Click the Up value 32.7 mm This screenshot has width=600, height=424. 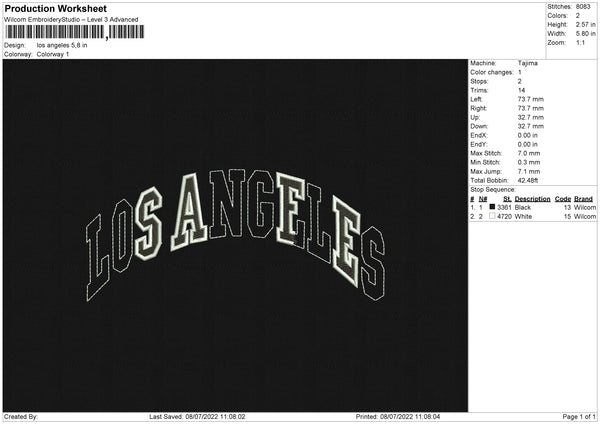(x=531, y=117)
